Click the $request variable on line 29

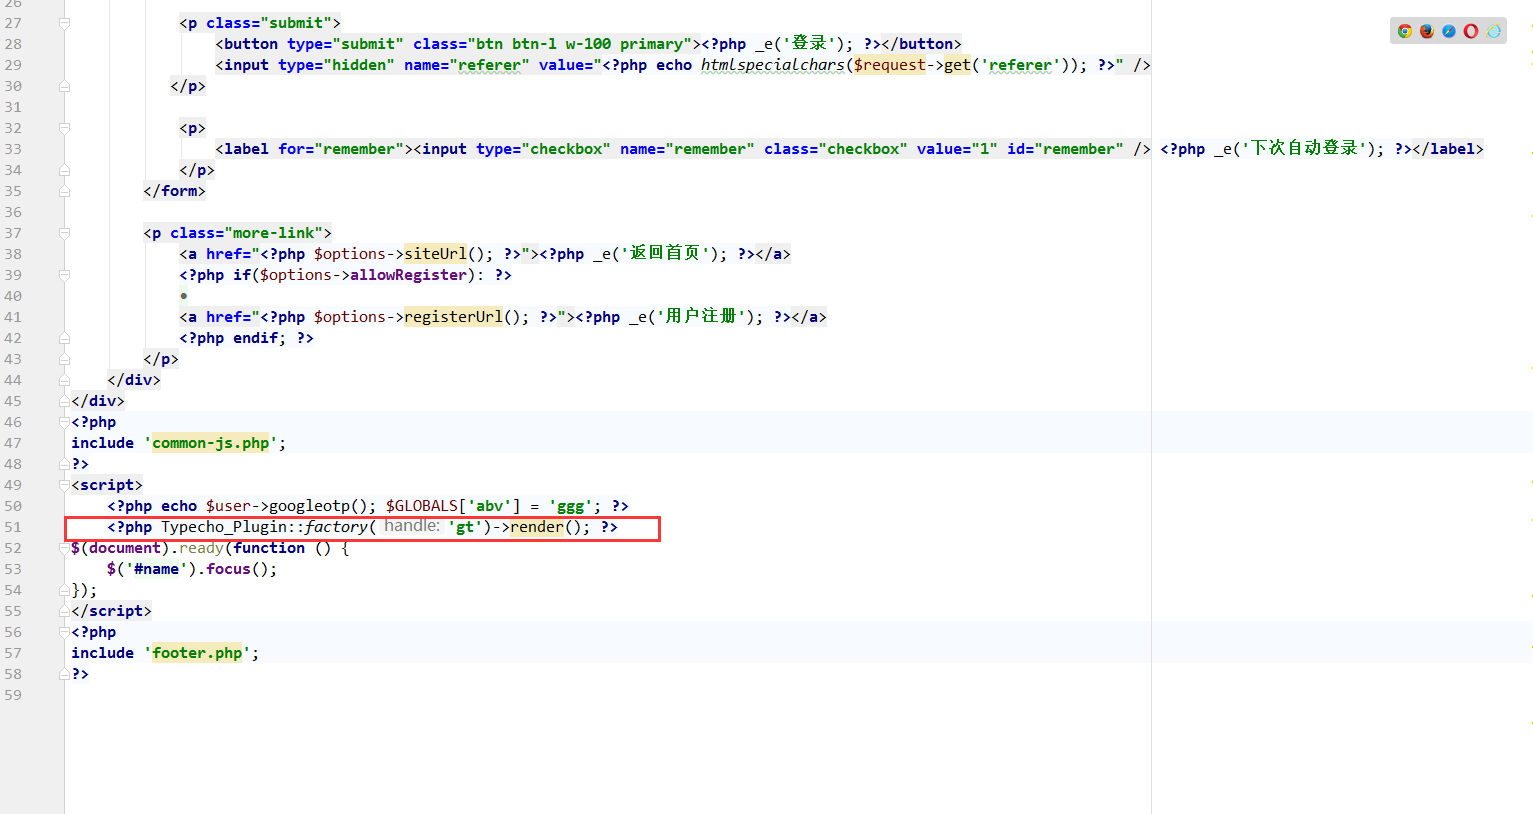[889, 65]
